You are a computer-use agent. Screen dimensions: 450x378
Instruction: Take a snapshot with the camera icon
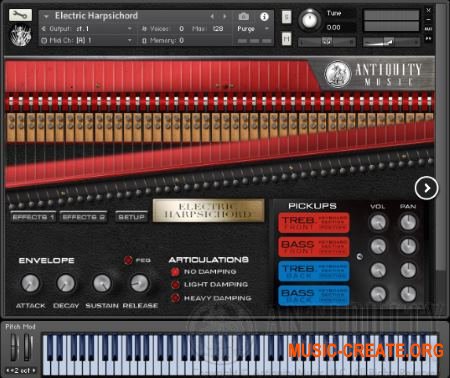(244, 16)
